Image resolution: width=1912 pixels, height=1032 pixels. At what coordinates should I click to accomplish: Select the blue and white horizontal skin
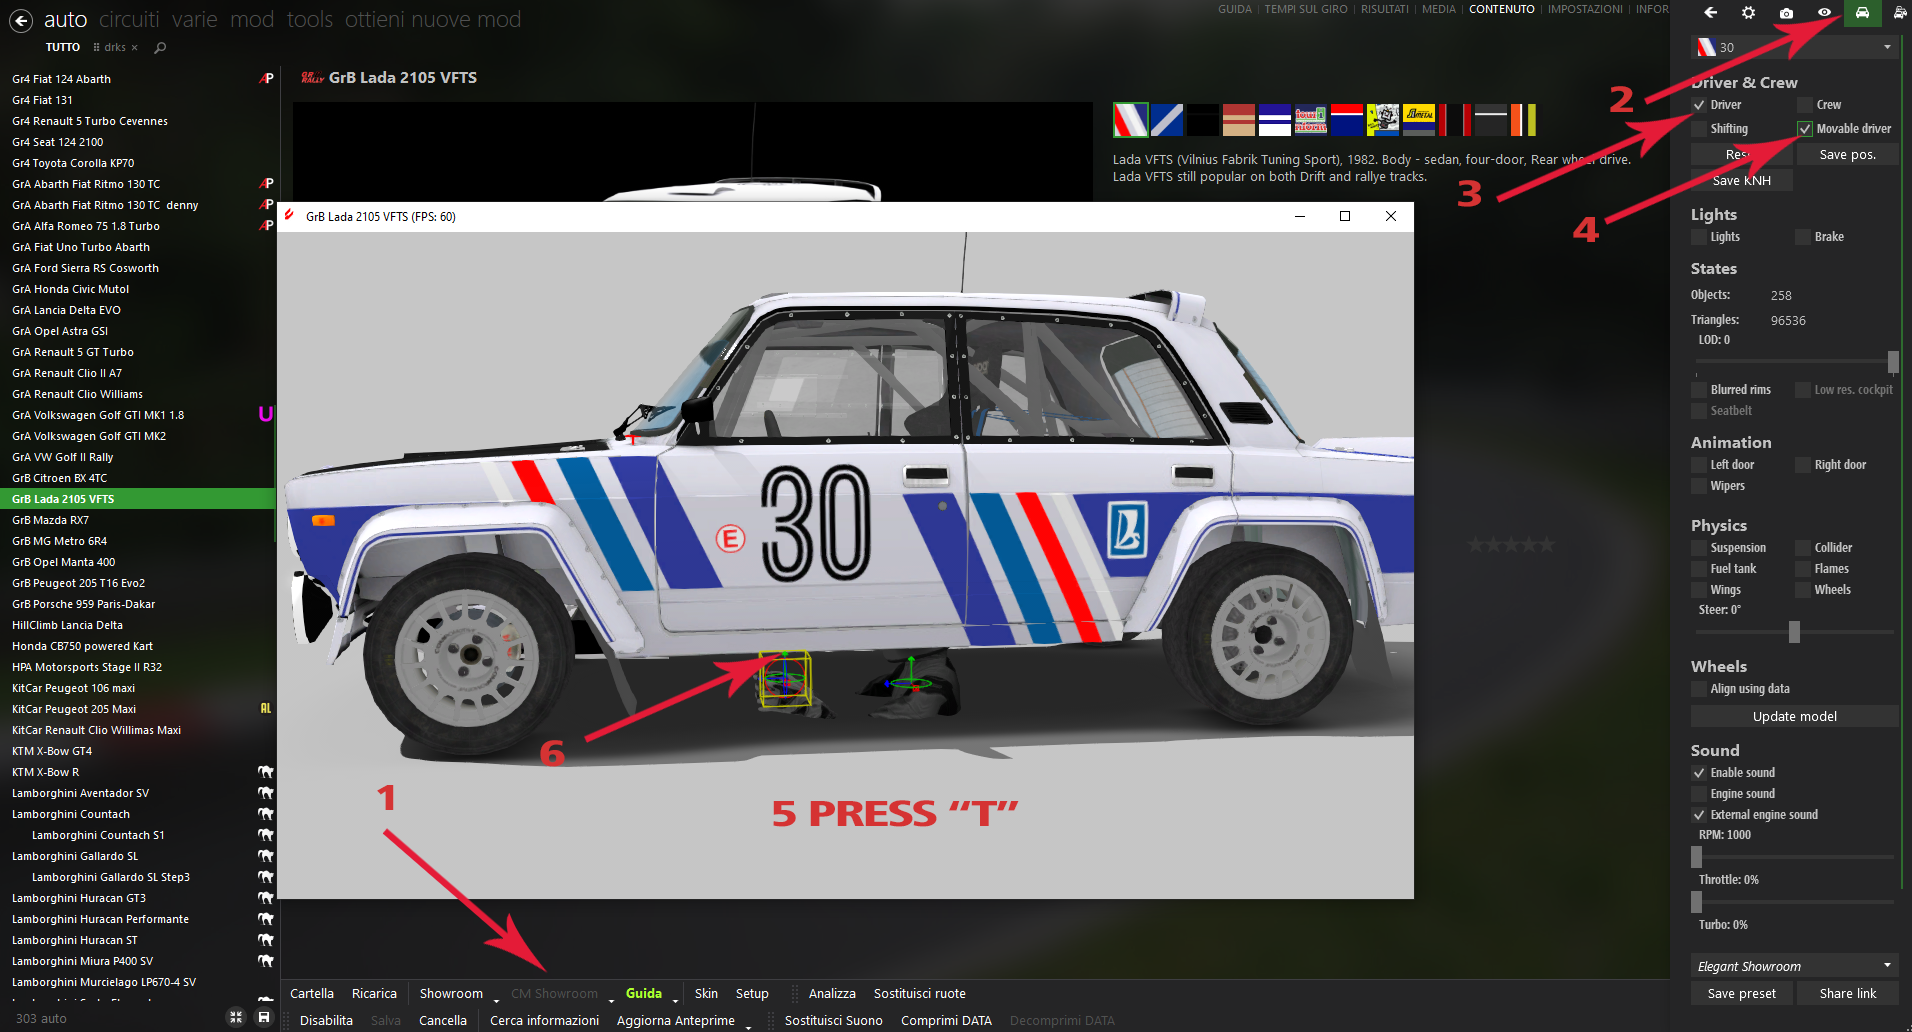click(x=1275, y=120)
